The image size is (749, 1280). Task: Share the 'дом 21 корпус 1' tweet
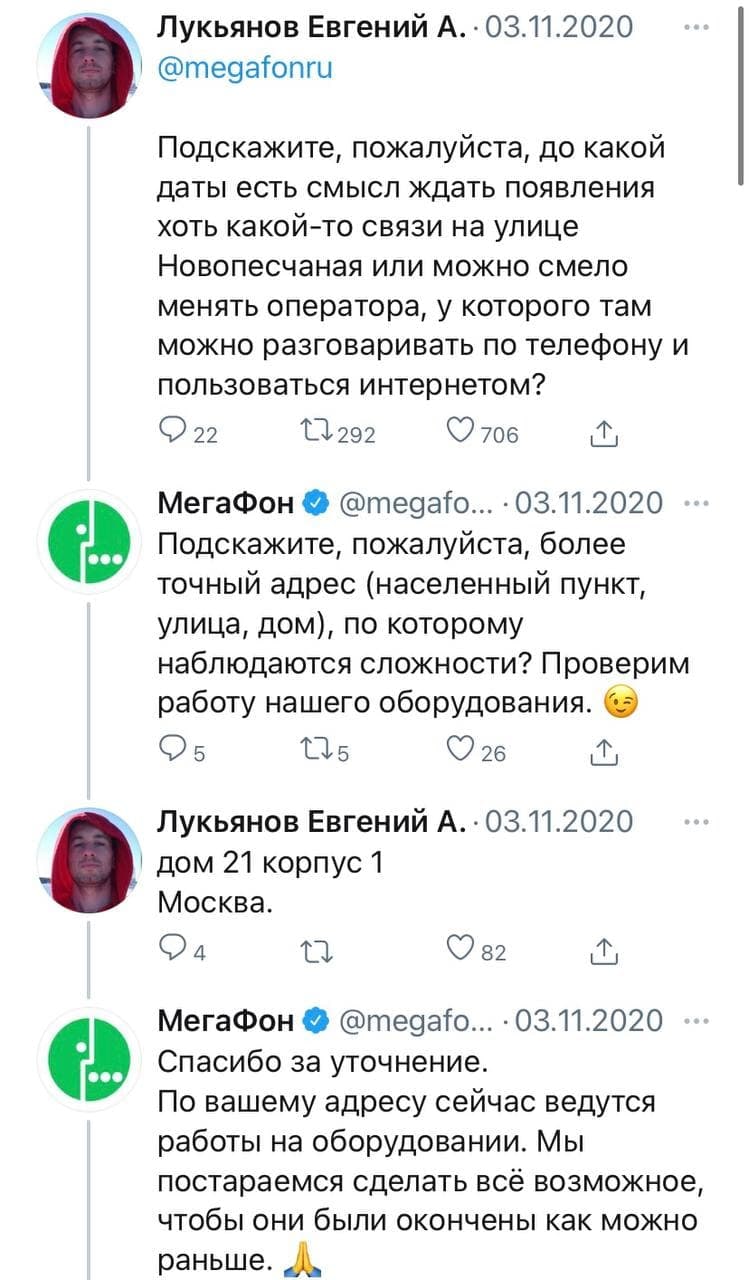(603, 951)
